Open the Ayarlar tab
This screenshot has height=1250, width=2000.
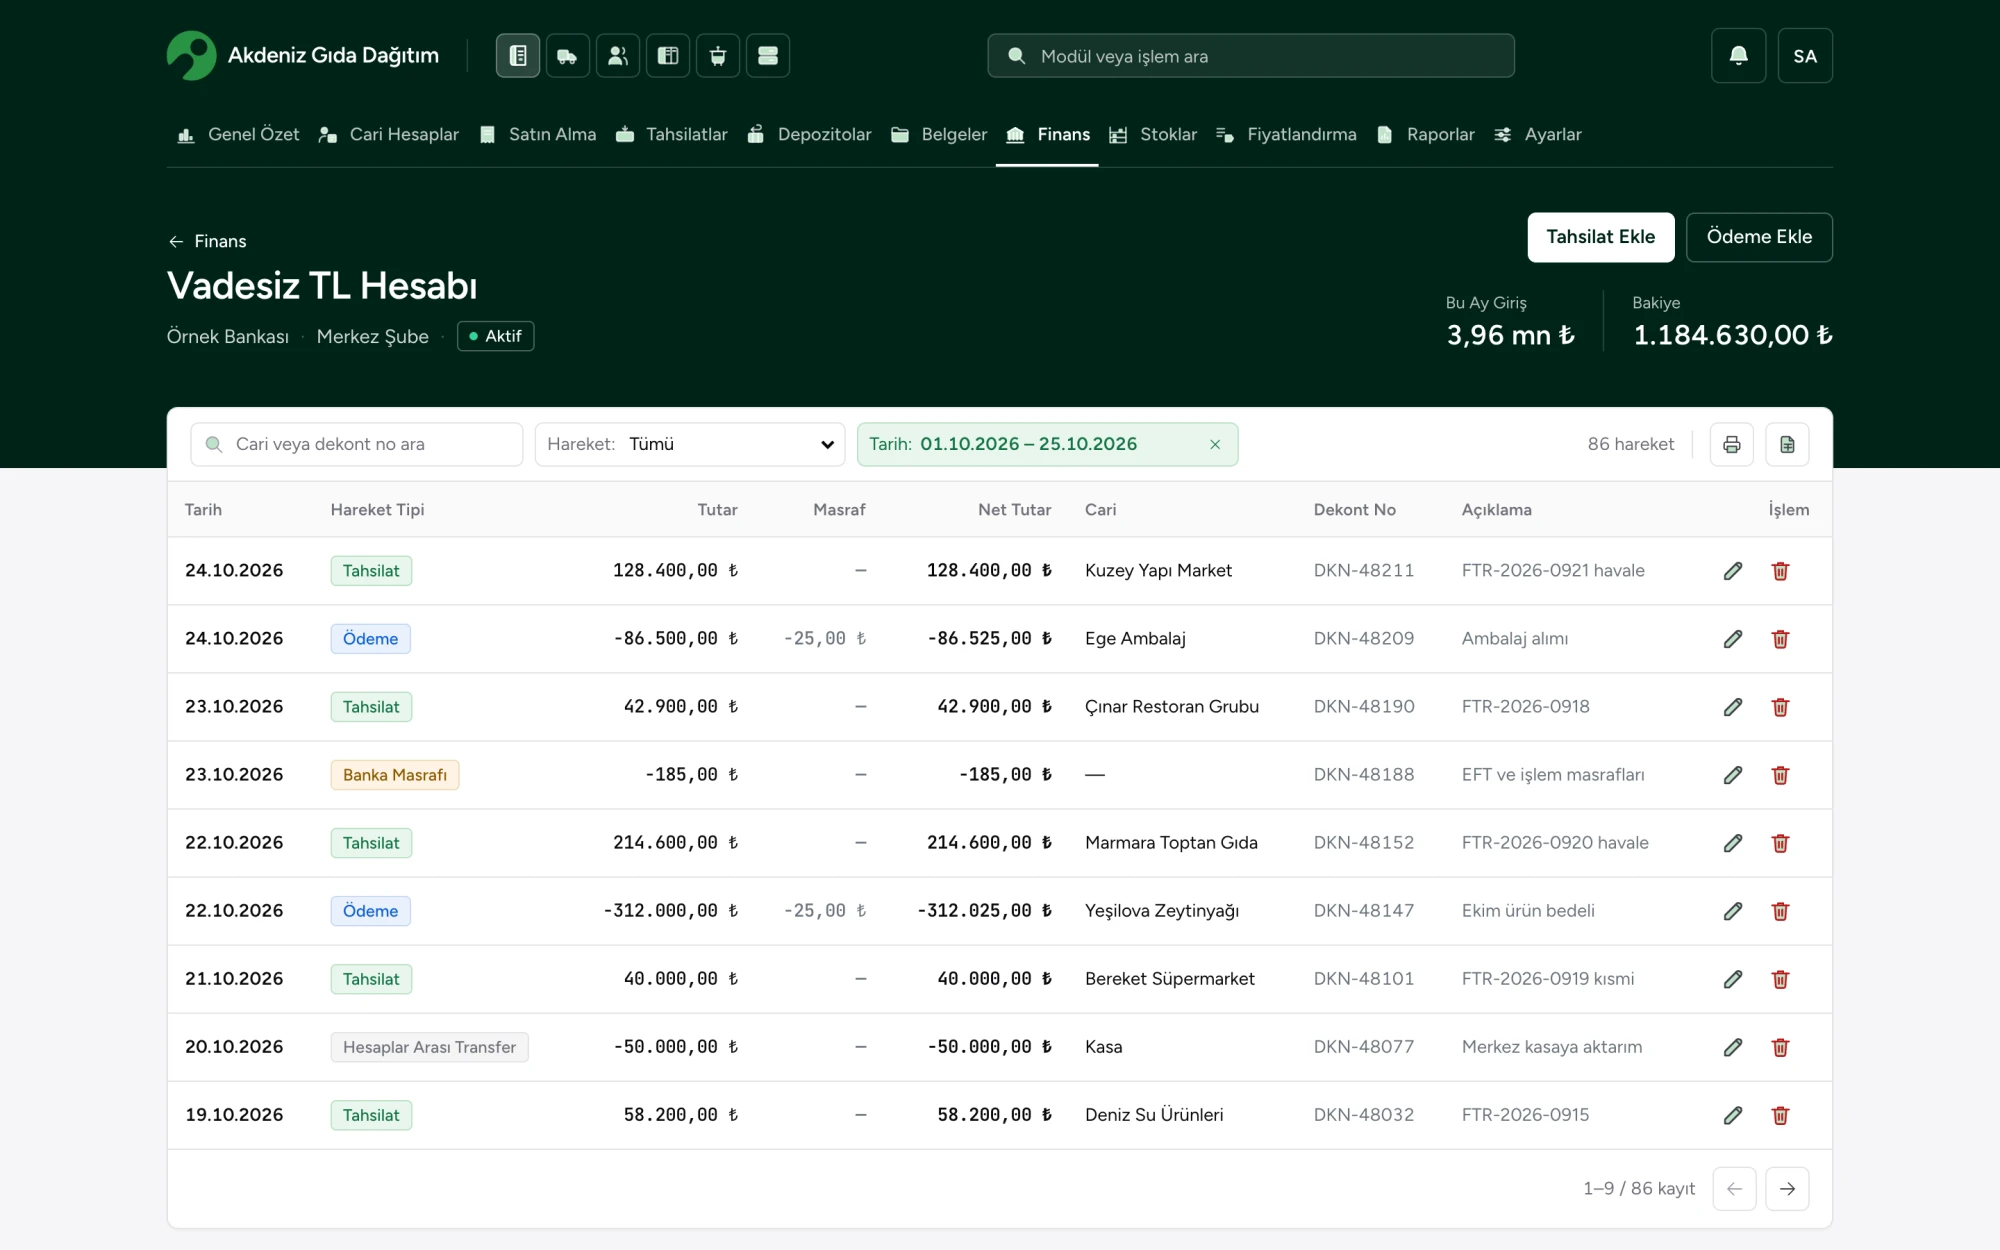[x=1538, y=135]
